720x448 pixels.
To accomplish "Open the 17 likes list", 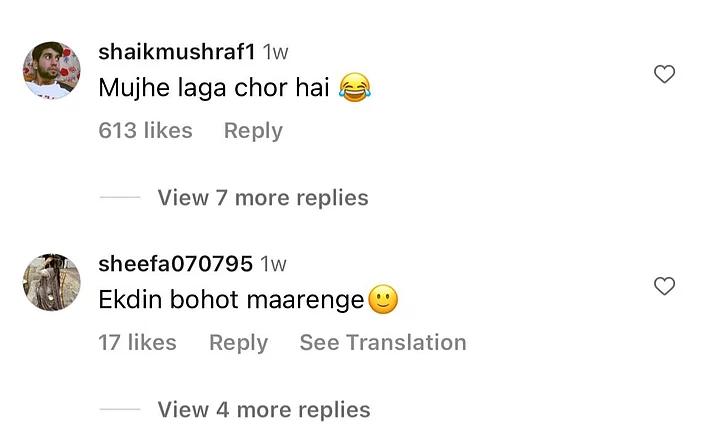I will click(137, 342).
